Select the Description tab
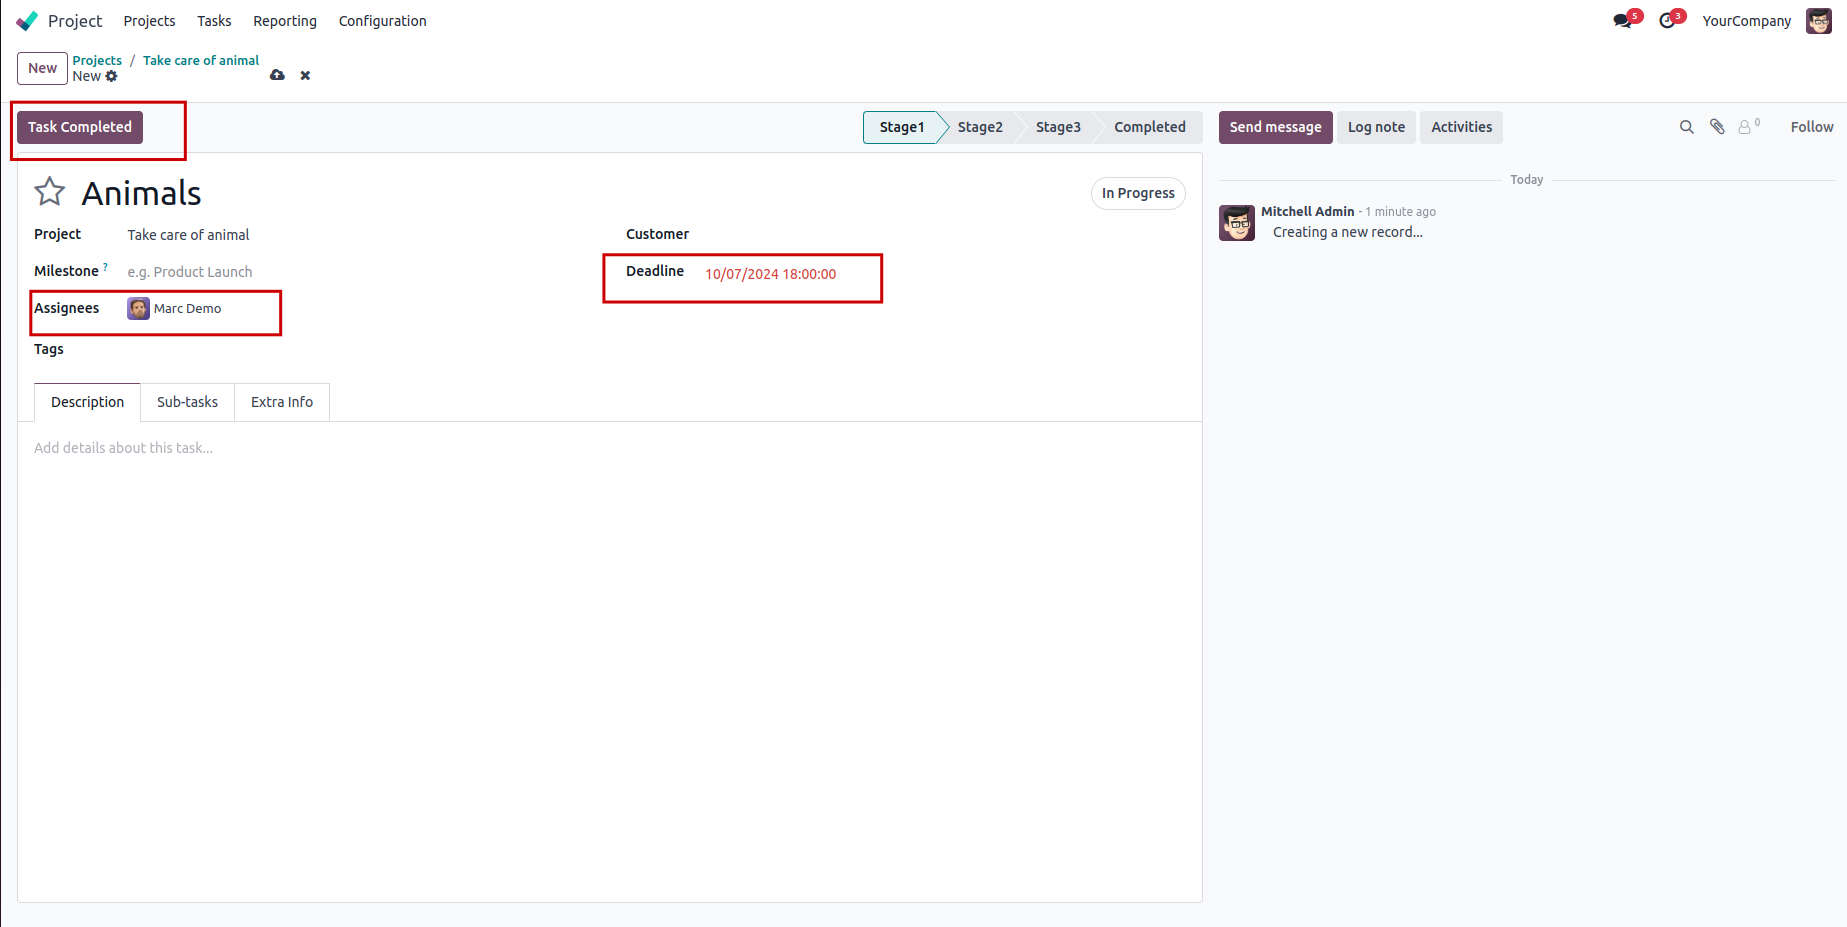 (x=88, y=402)
